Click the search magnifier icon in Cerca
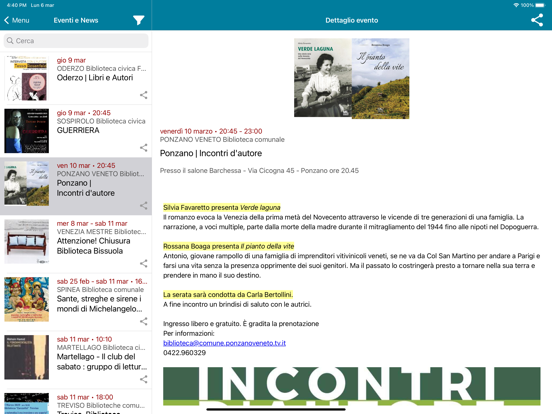This screenshot has width=552, height=414. [x=10, y=41]
